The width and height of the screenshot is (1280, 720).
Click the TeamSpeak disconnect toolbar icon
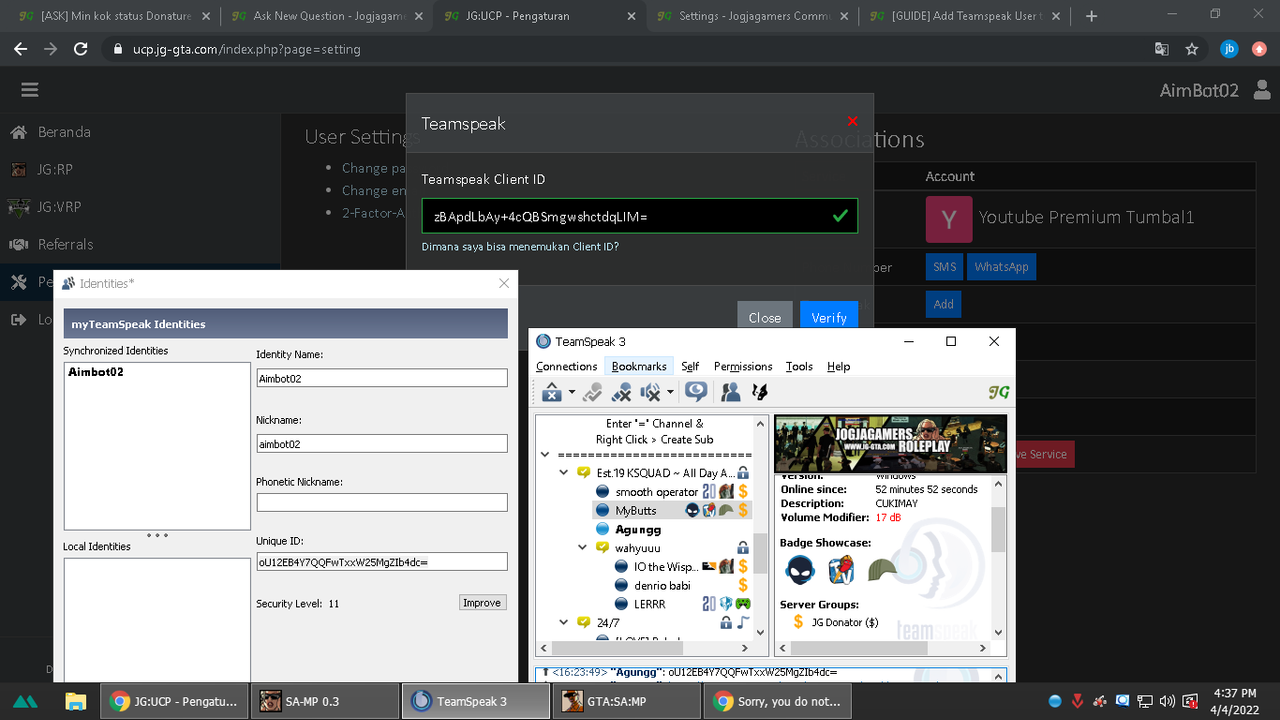(551, 393)
